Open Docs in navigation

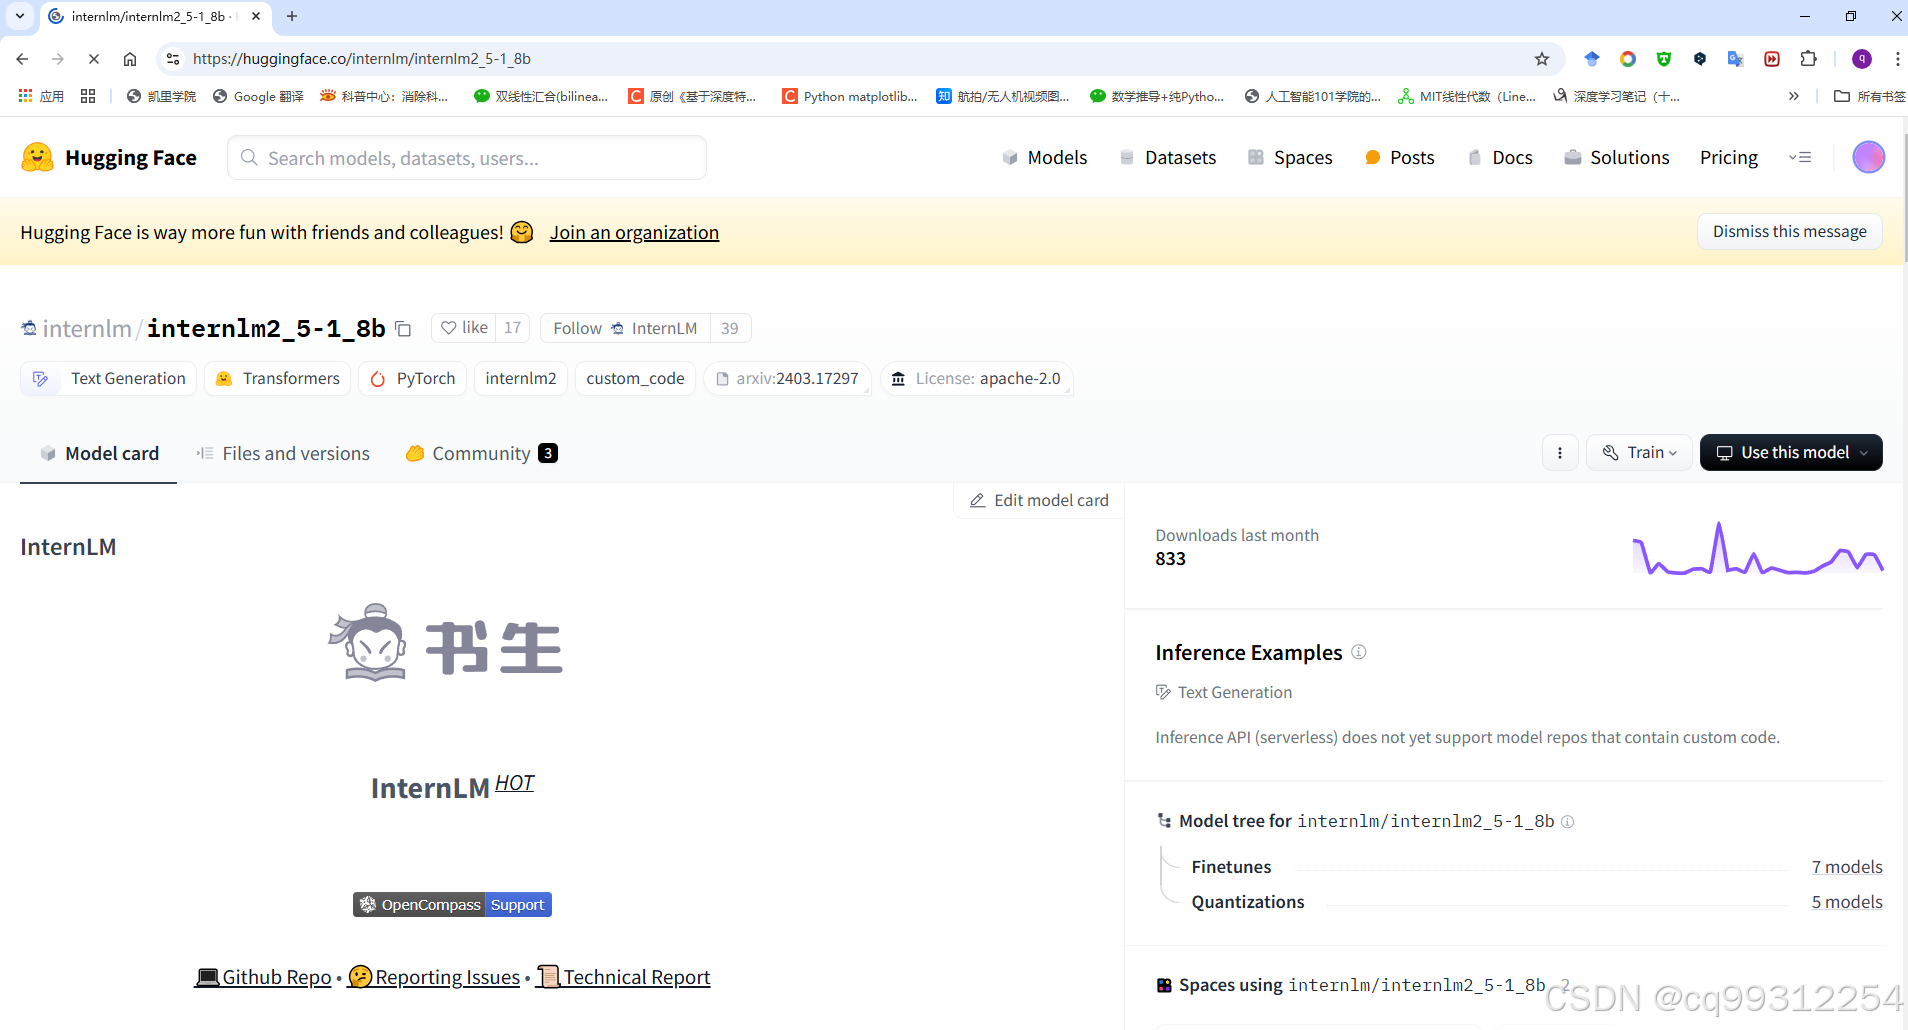[x=1499, y=158]
